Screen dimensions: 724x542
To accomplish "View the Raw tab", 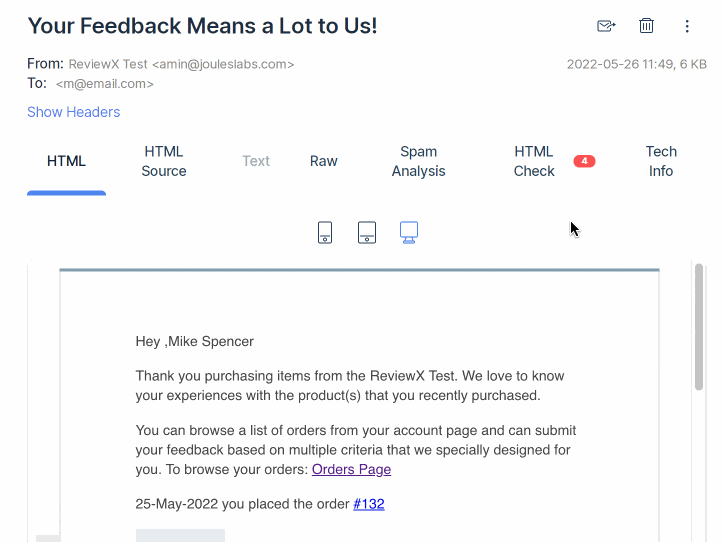I will [324, 161].
